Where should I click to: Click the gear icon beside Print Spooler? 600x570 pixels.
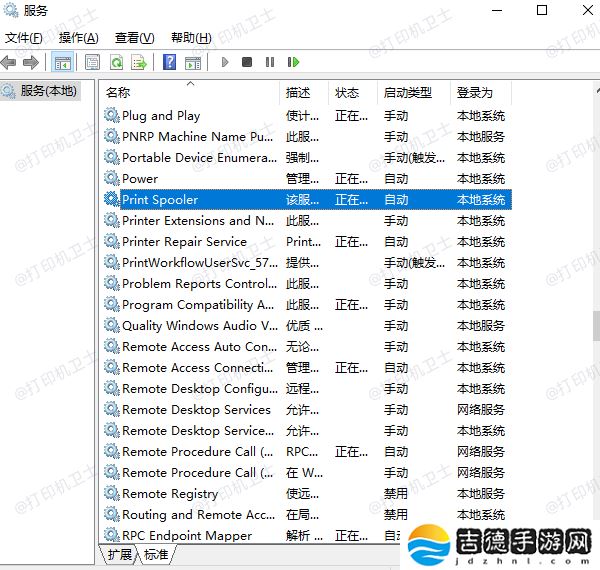[112, 199]
